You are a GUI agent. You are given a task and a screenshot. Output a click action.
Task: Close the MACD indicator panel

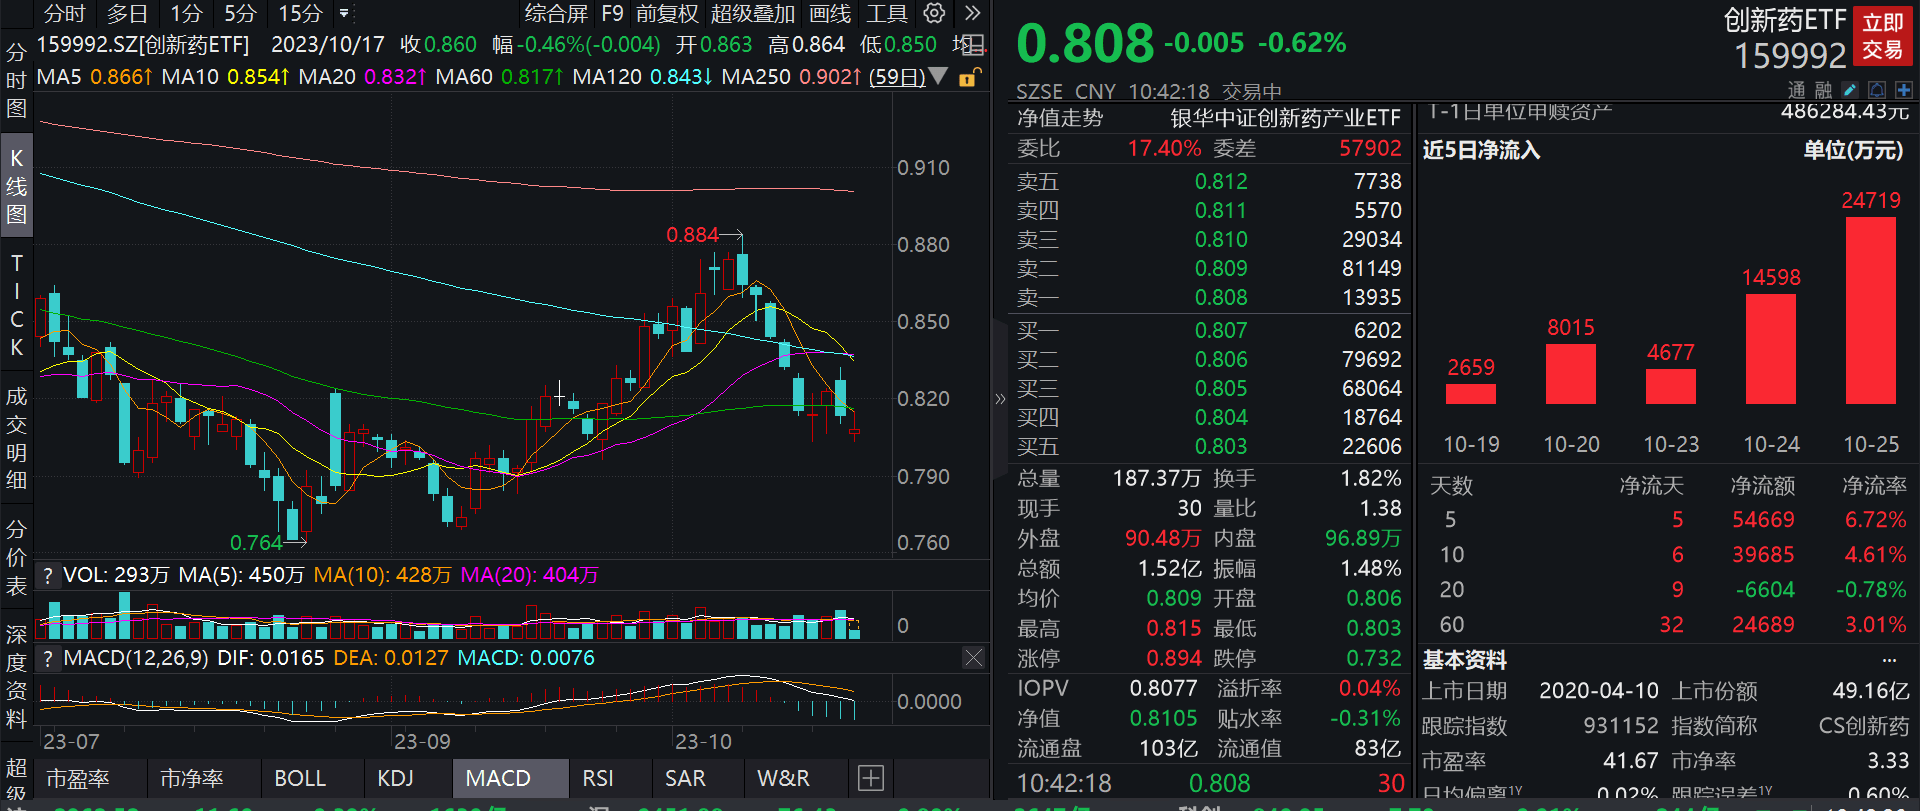[x=973, y=658]
